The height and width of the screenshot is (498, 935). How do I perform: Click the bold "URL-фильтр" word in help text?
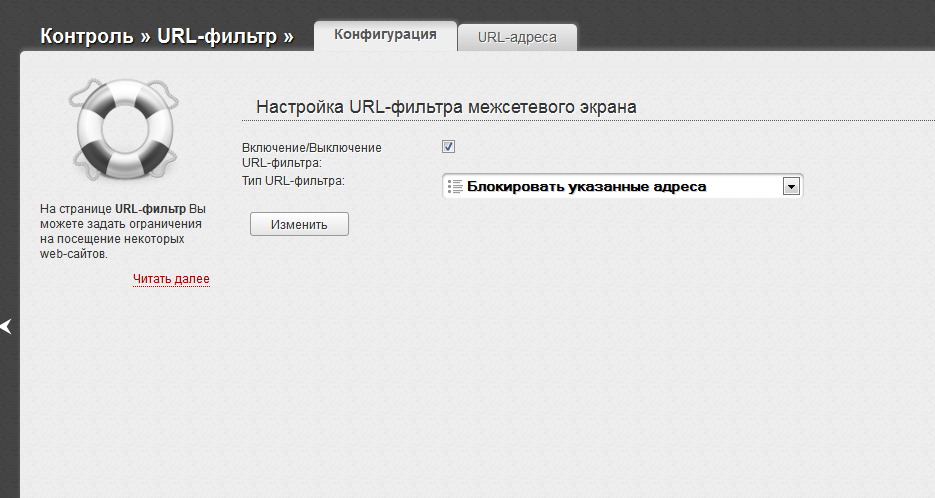coord(150,209)
